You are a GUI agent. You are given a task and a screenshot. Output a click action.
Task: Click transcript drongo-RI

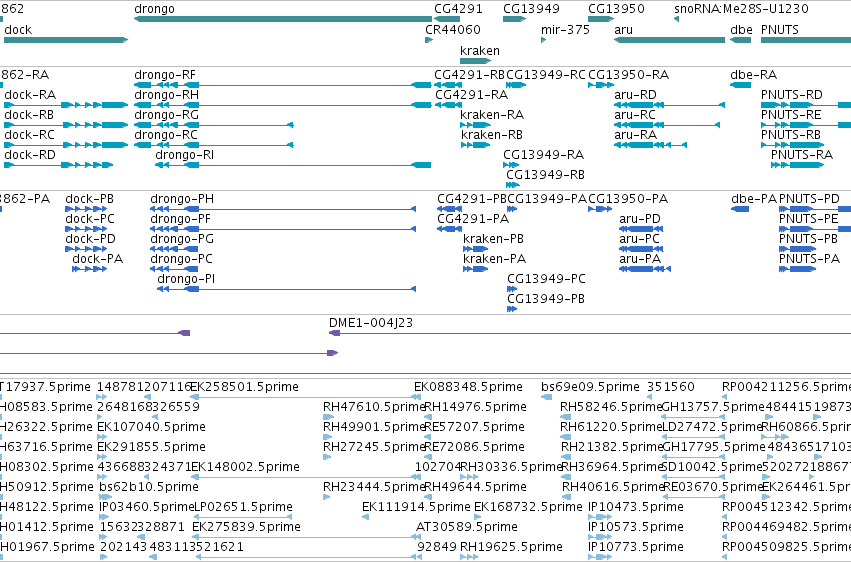coord(293,165)
